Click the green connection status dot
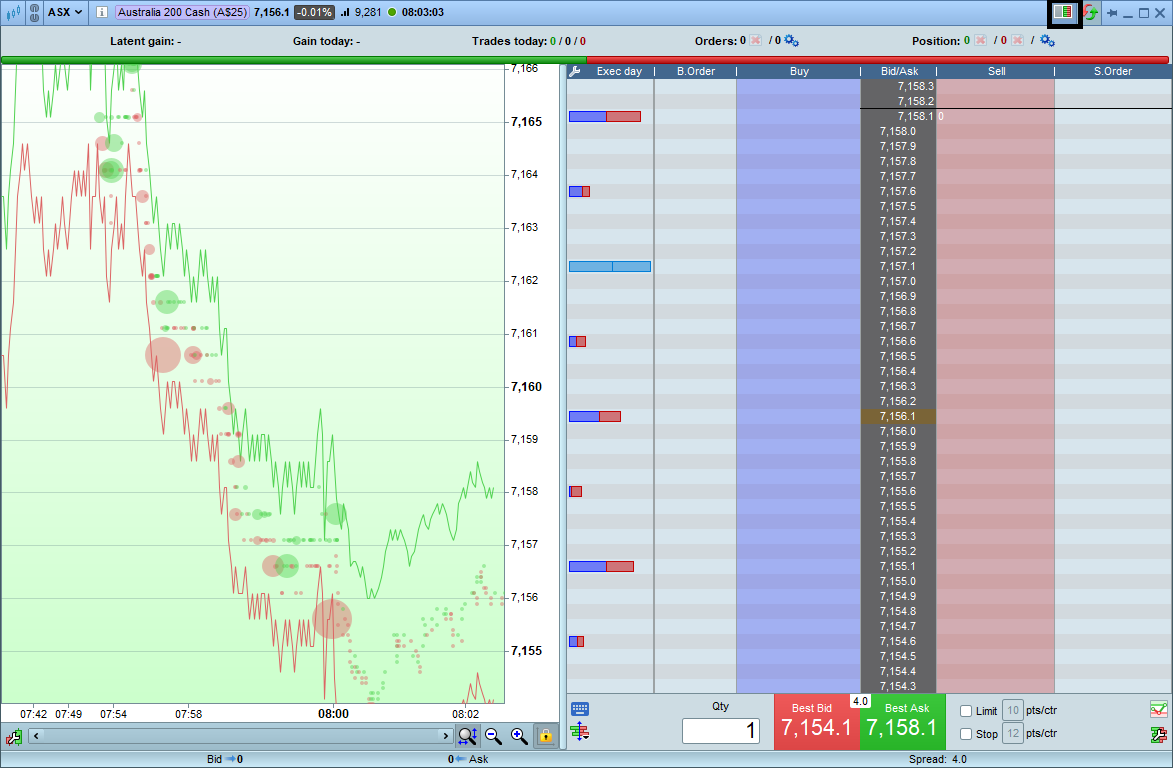 click(x=392, y=12)
